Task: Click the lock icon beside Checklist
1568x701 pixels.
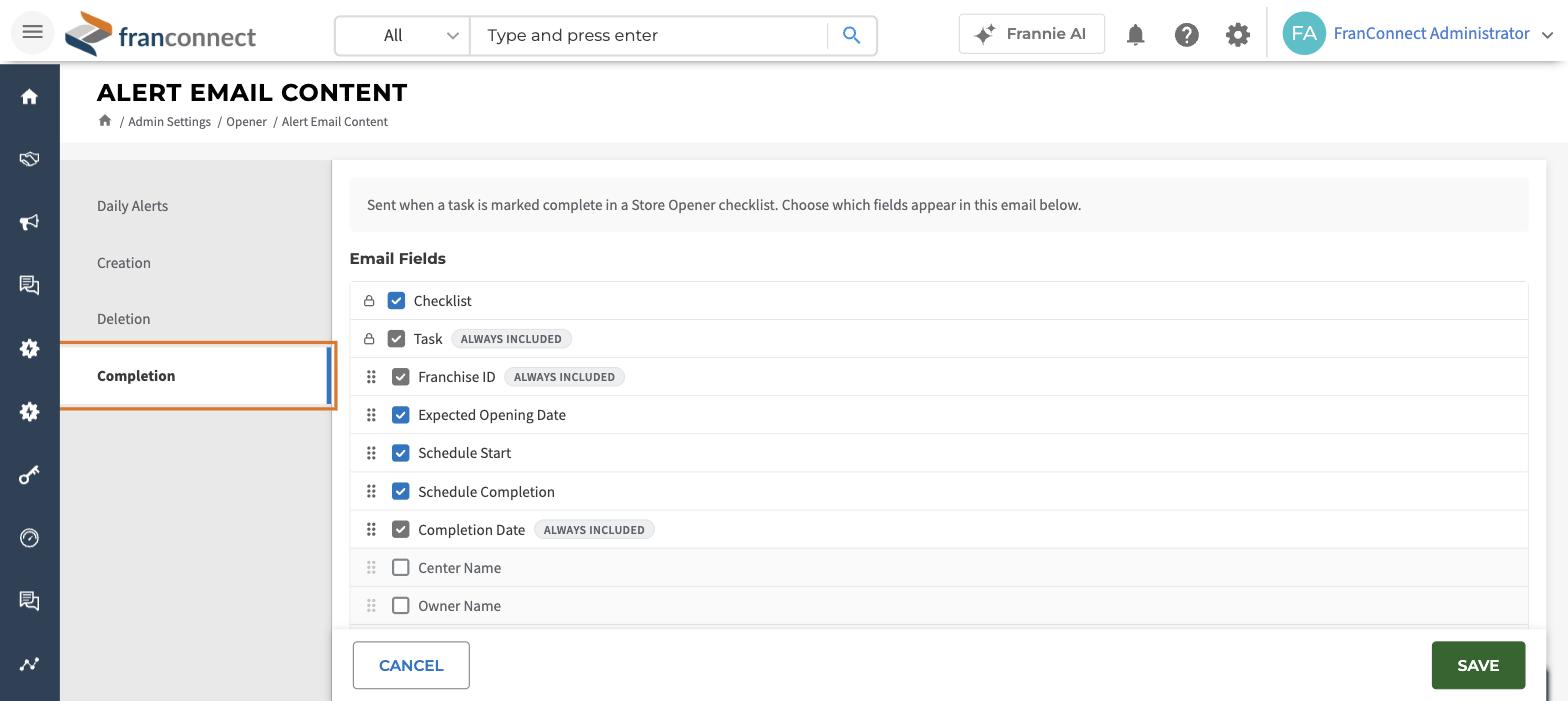Action: click(x=369, y=301)
